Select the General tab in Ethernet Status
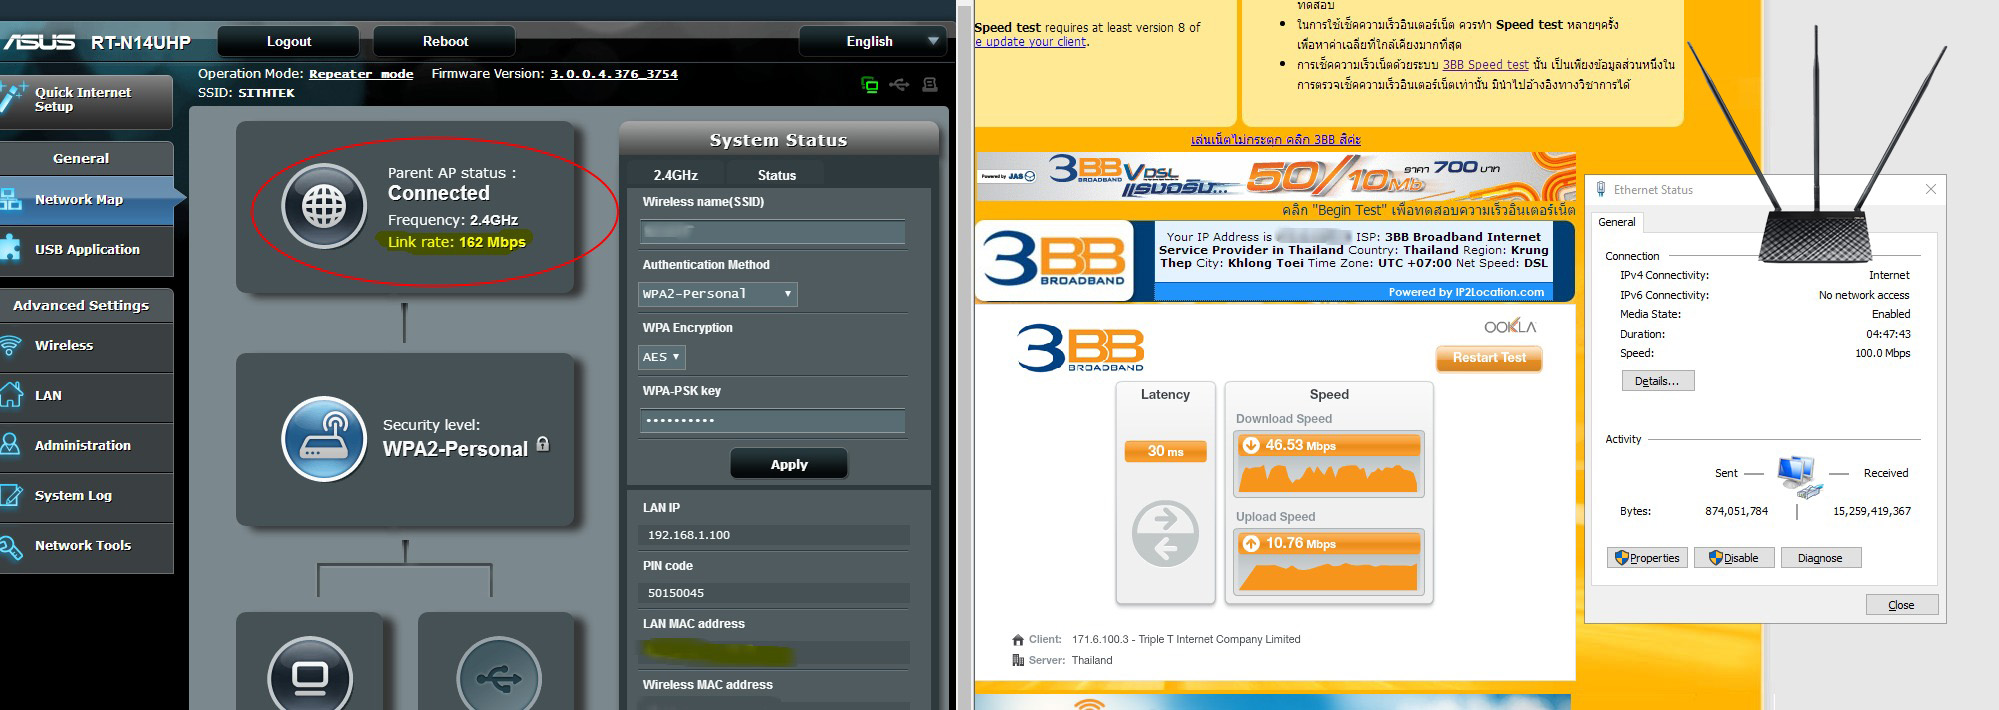 pyautogui.click(x=1617, y=222)
